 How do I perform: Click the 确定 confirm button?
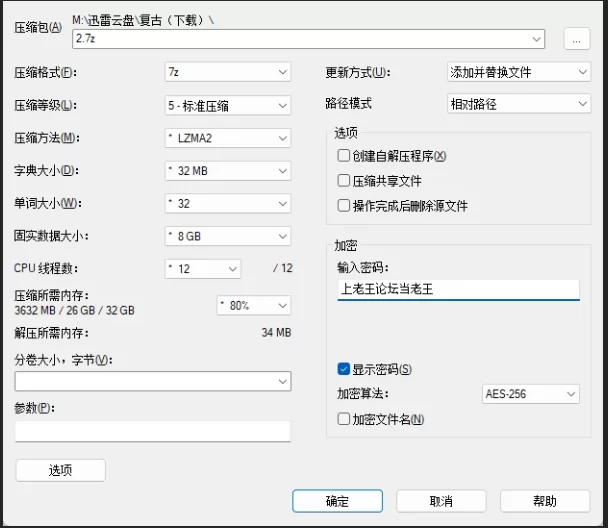coord(338,501)
